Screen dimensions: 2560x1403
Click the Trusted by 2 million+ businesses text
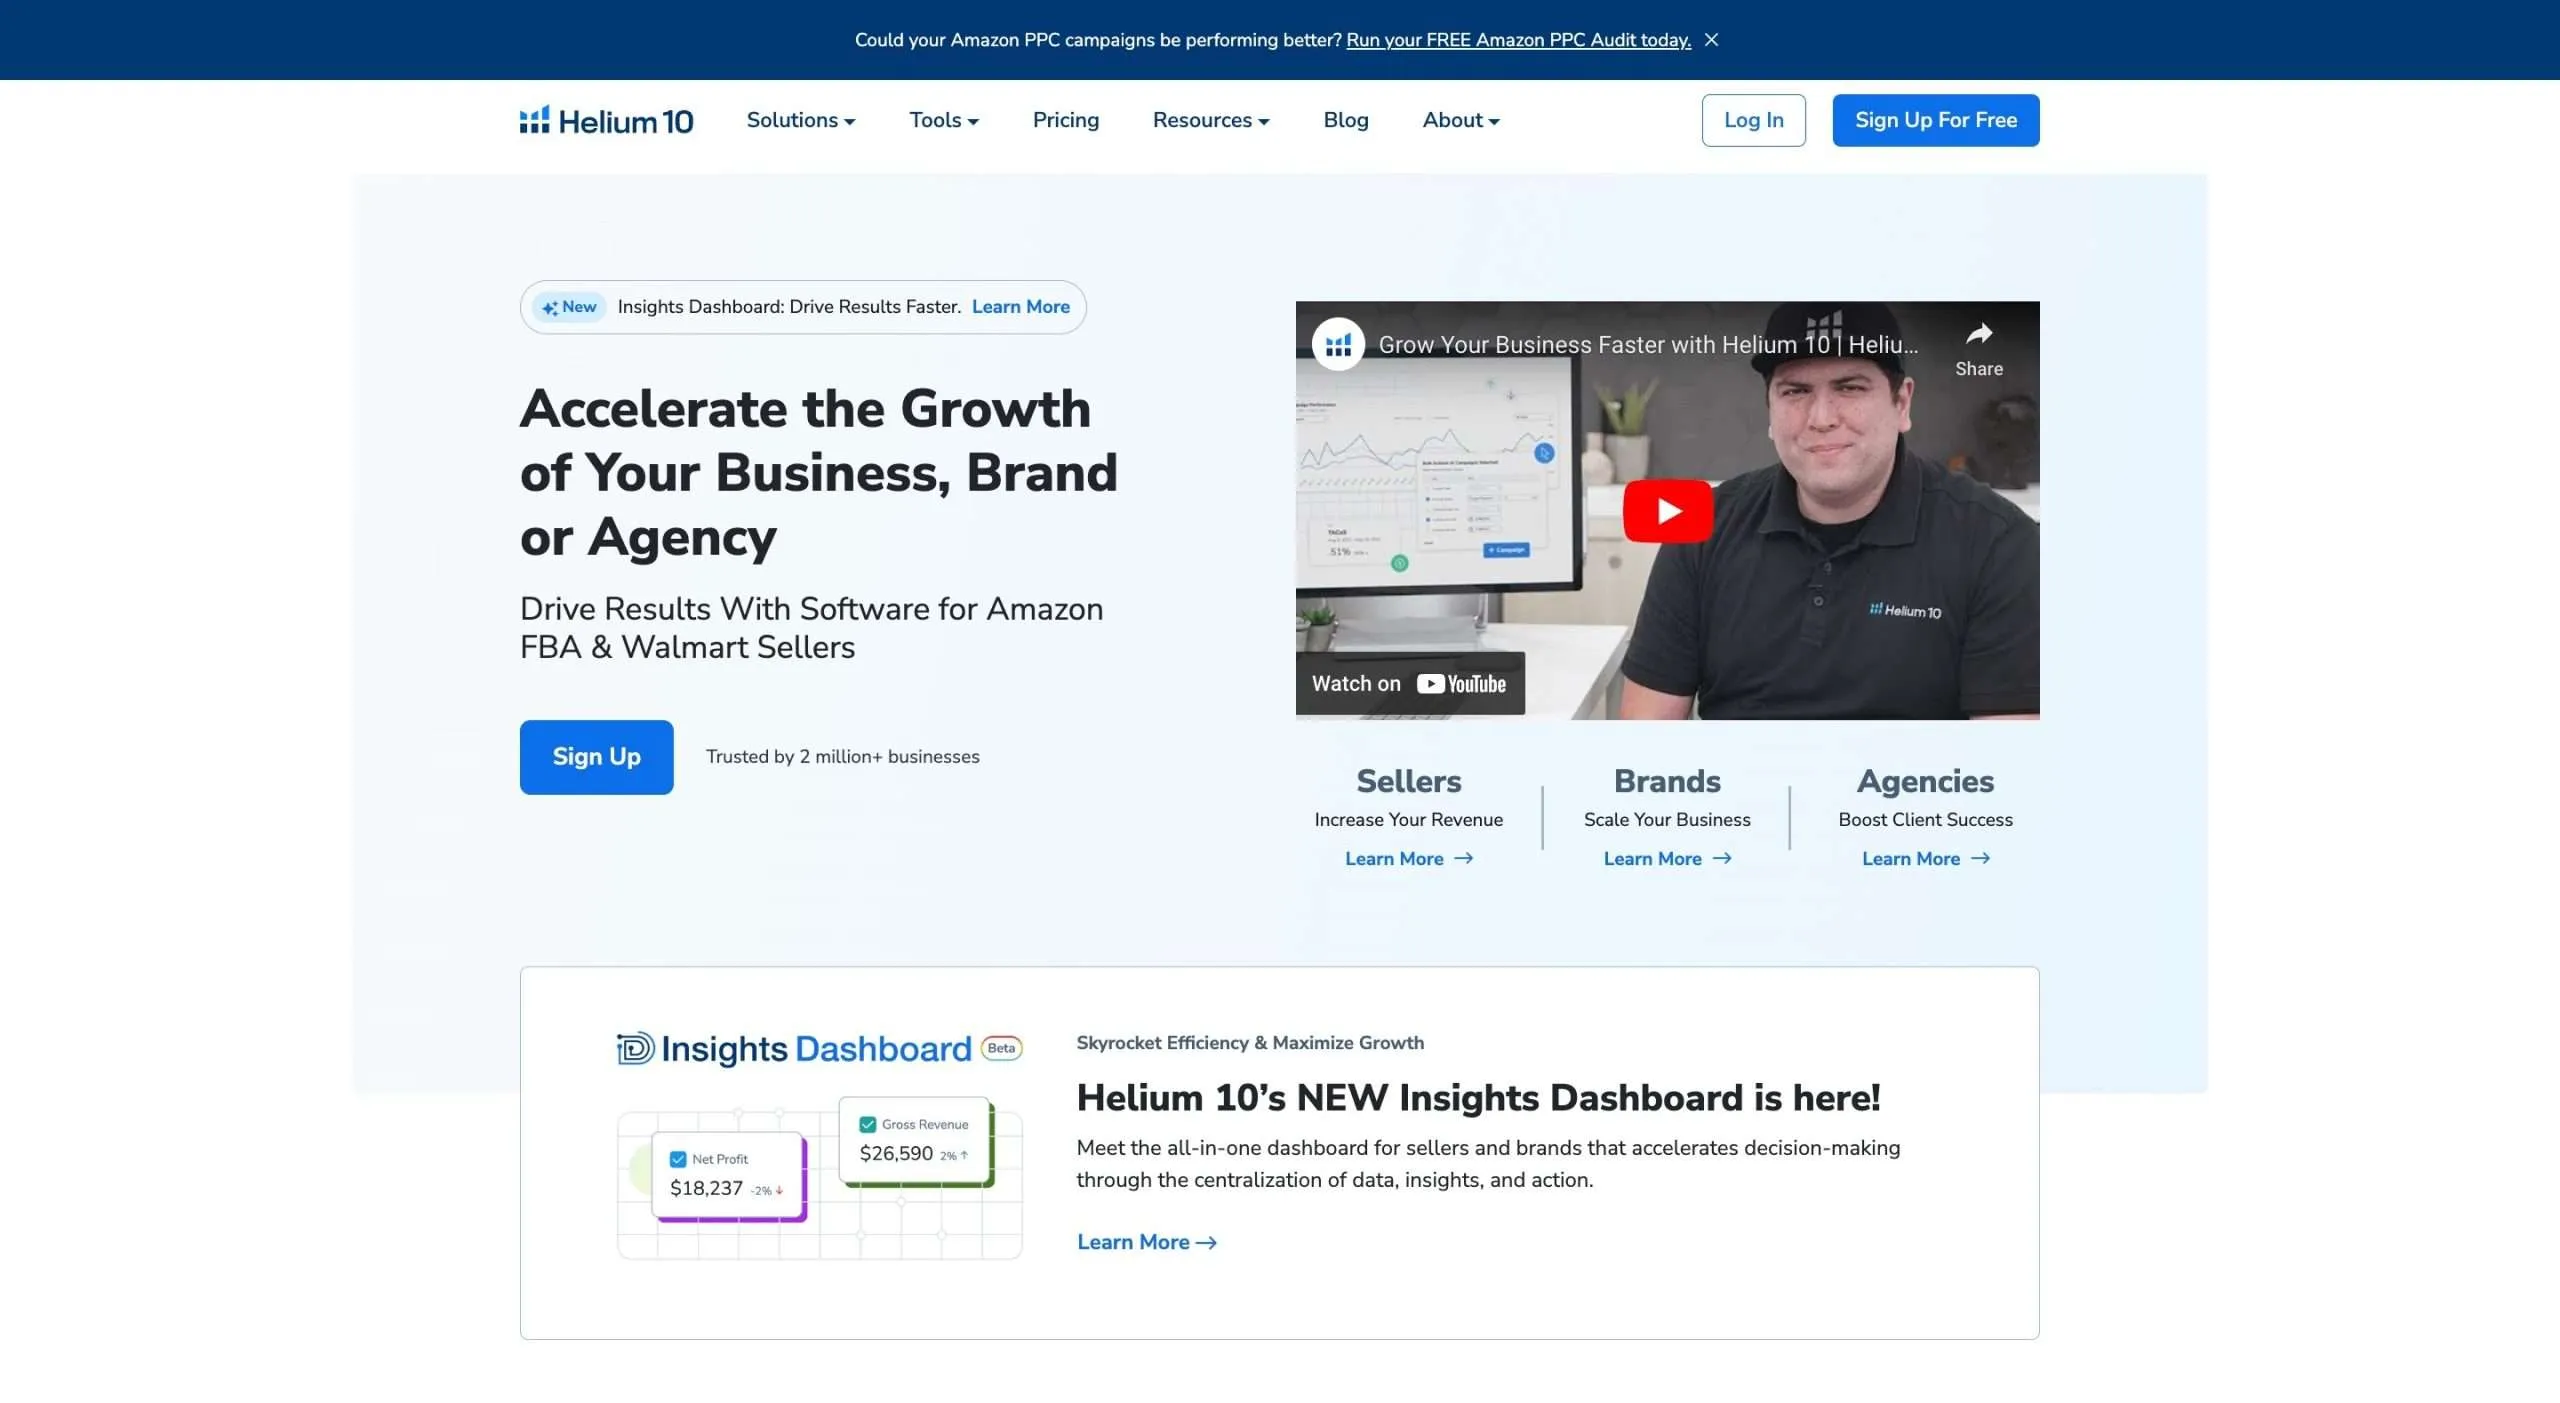842,757
